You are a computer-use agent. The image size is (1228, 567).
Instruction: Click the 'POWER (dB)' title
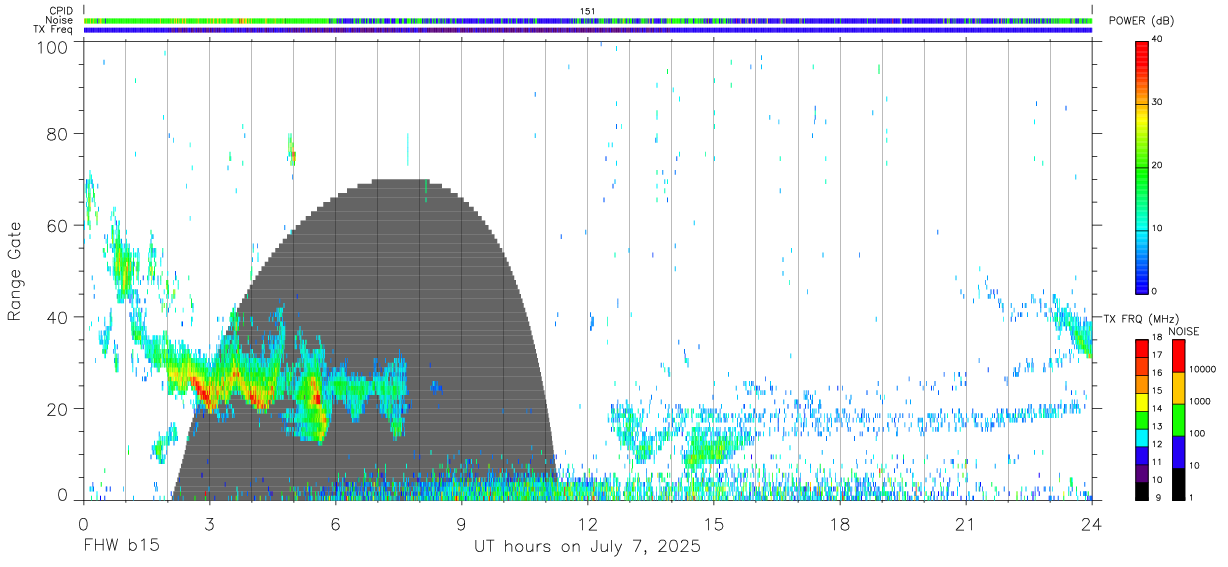1141,21
